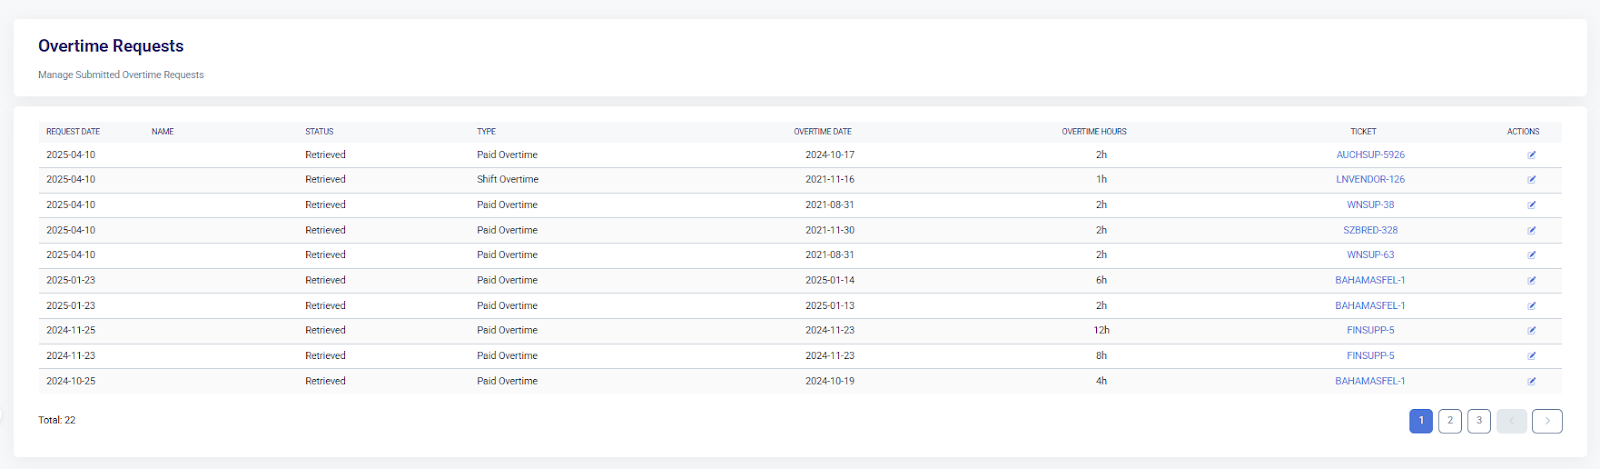Edit the 8h FINSUPP-5 overtime request

(x=1531, y=356)
